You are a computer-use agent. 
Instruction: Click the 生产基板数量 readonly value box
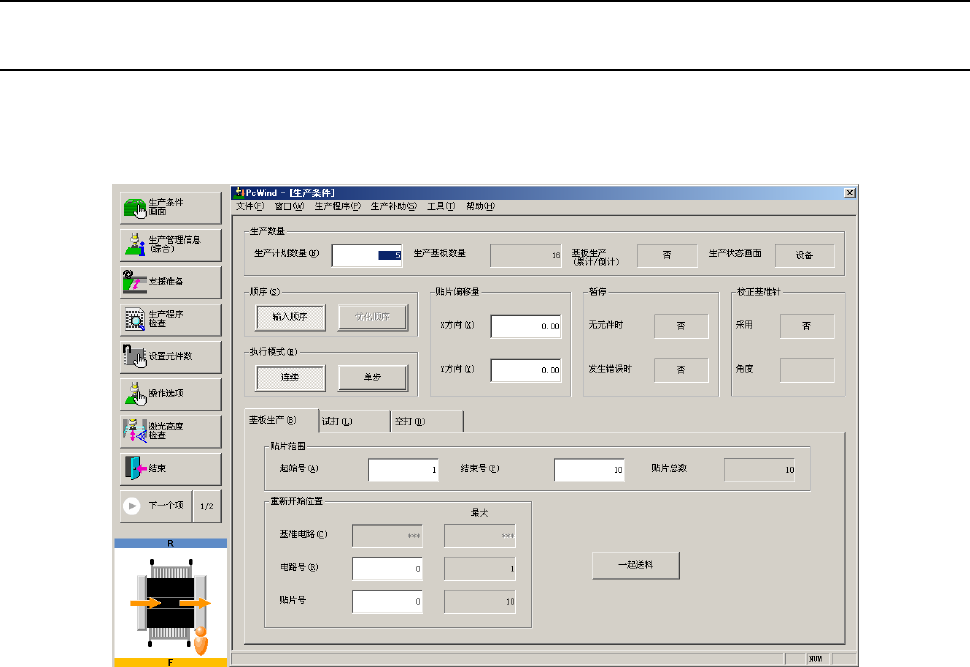pos(526,256)
